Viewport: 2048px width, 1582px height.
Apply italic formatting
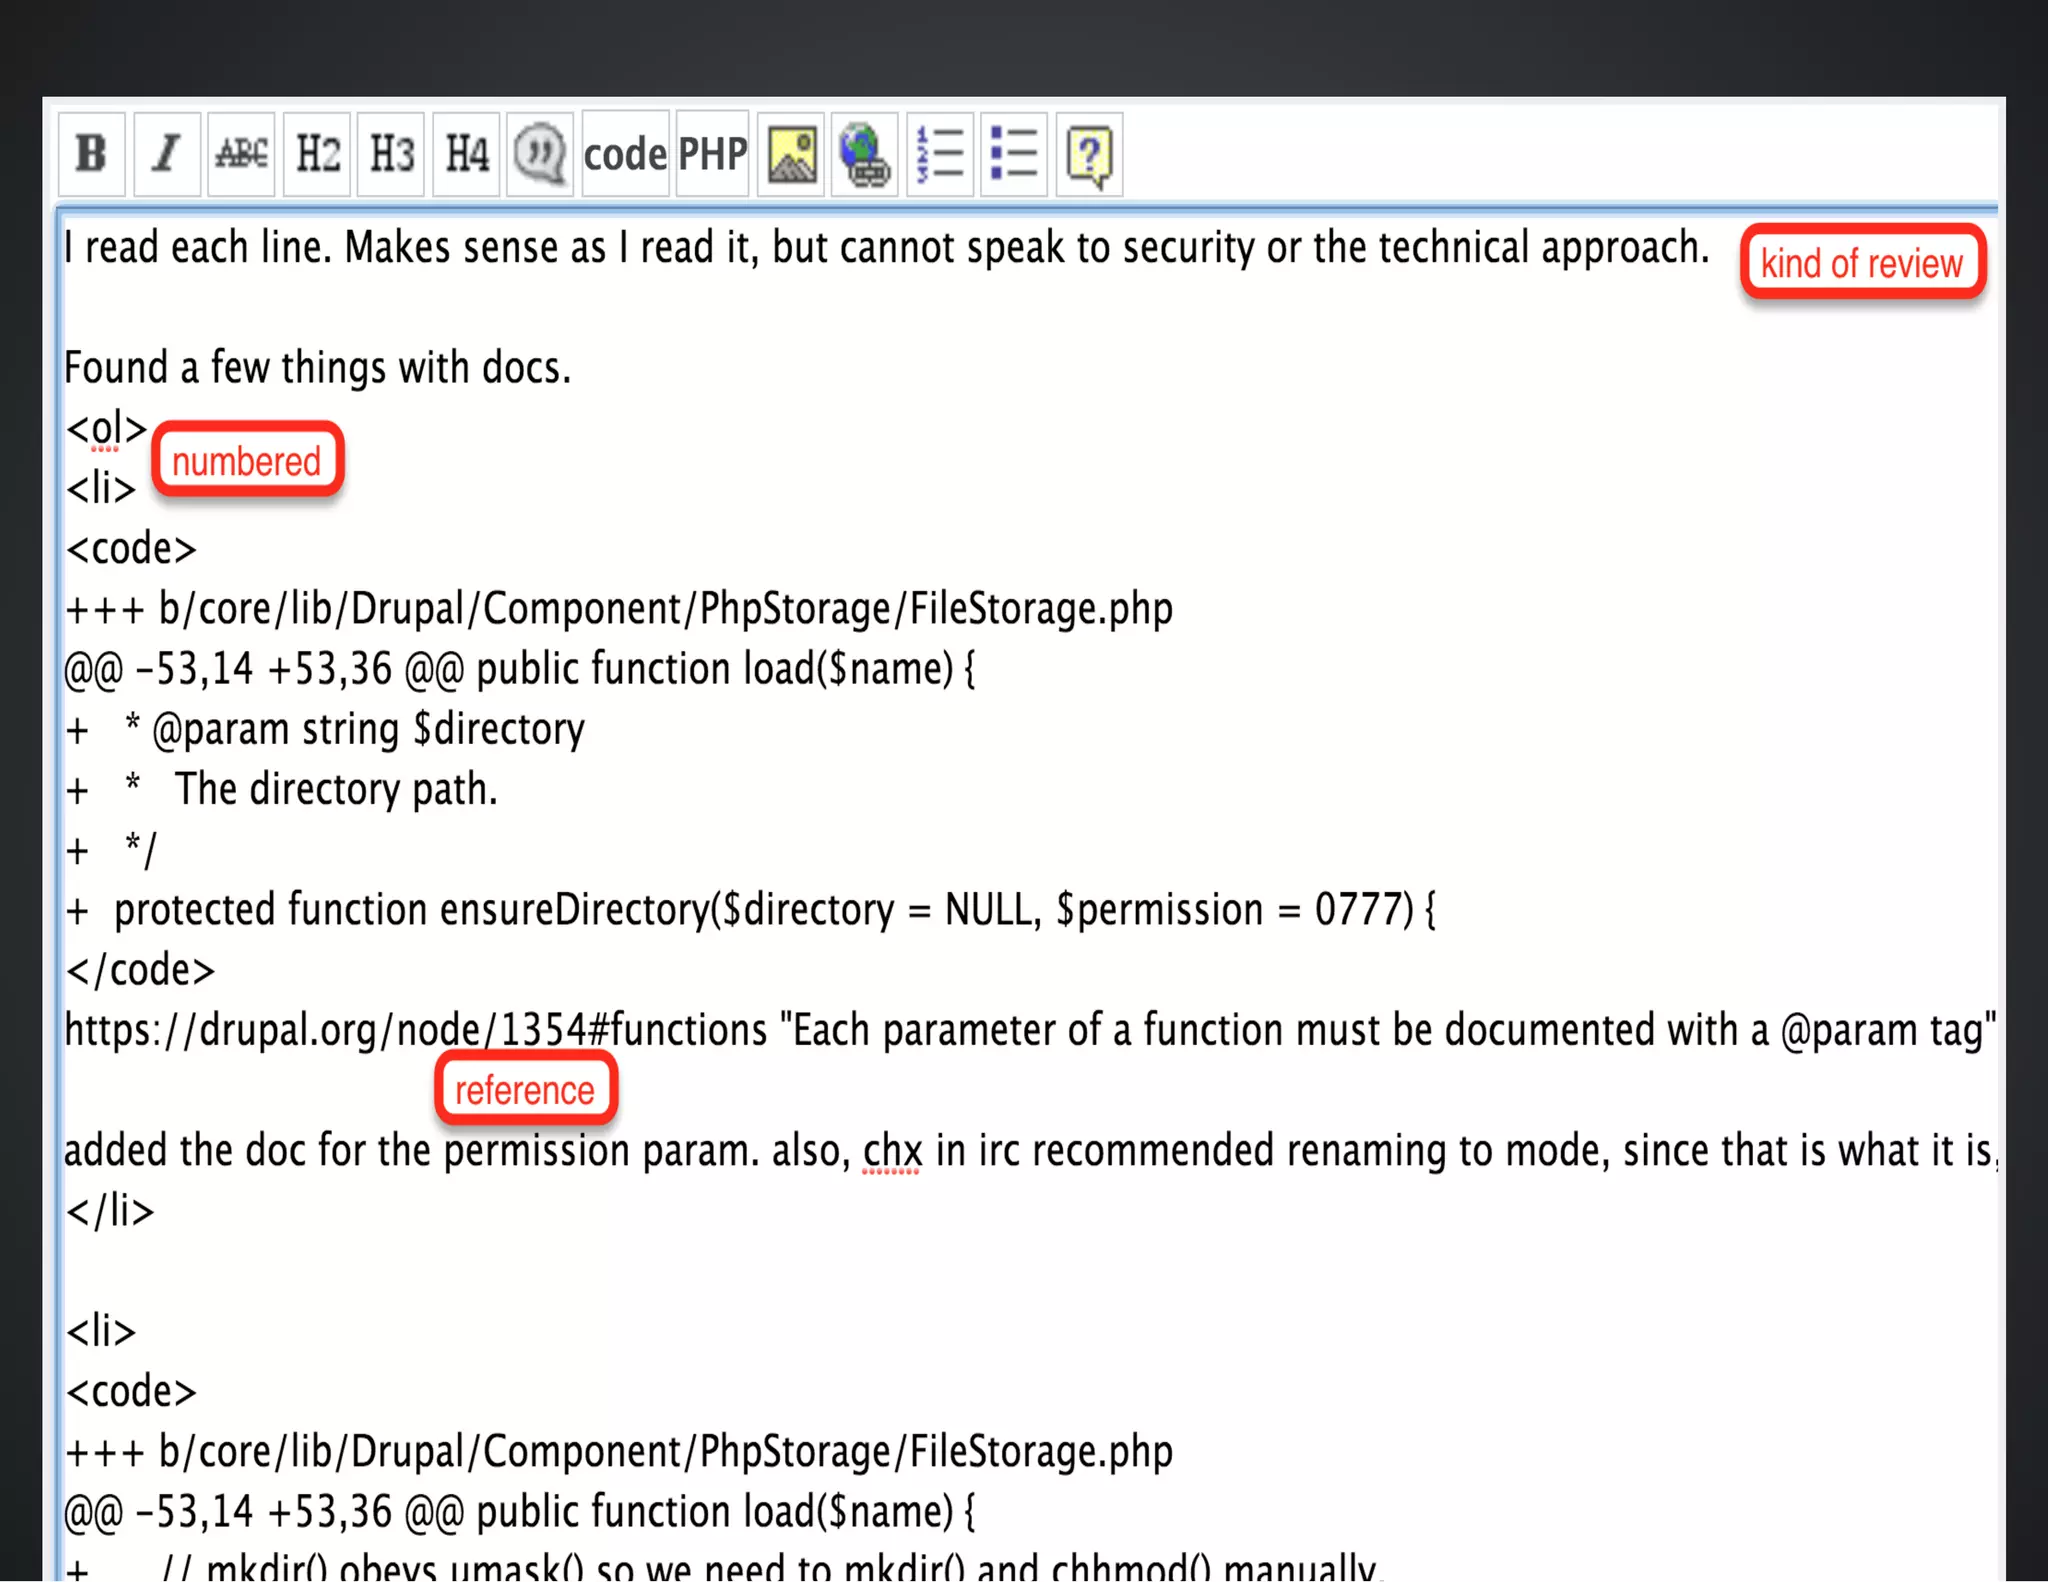click(166, 154)
